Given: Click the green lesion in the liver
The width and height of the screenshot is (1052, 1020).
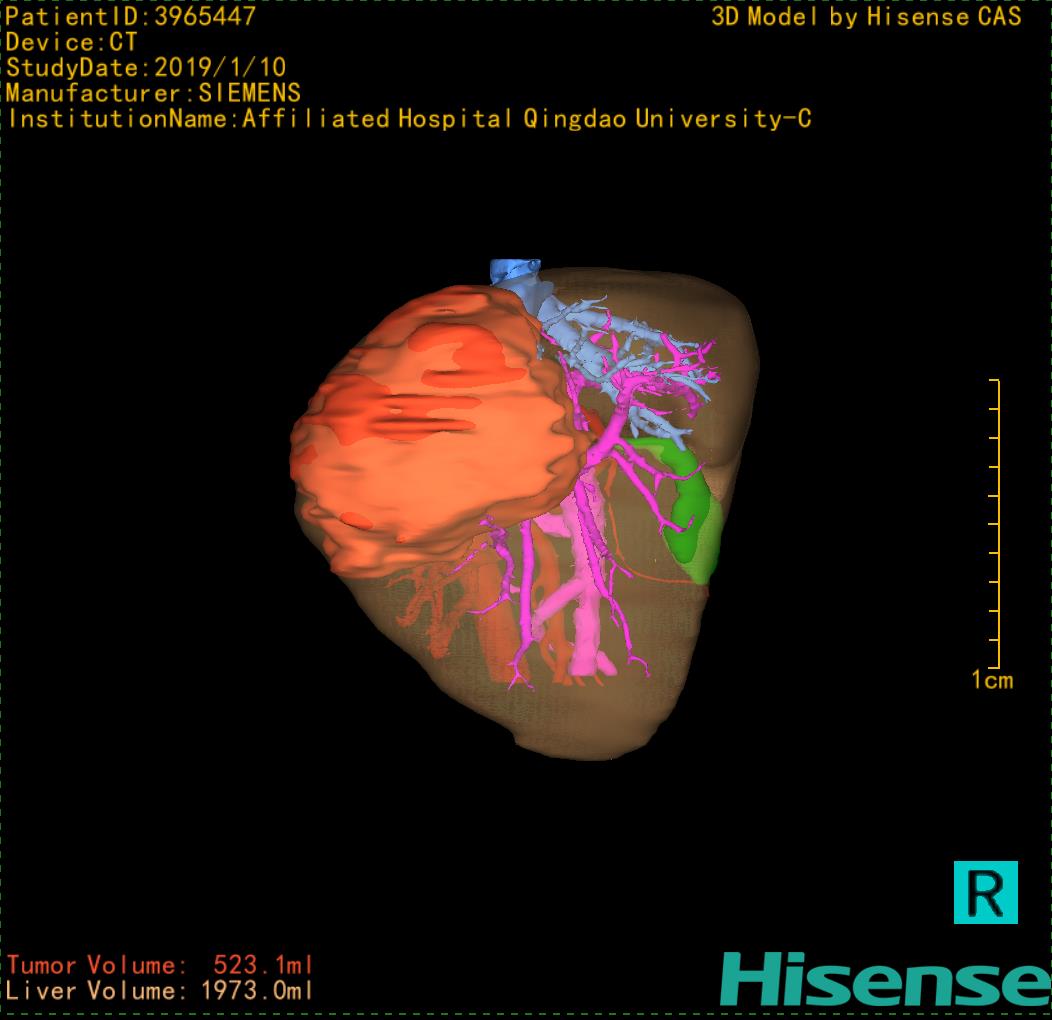Looking at the screenshot, I should click(690, 510).
